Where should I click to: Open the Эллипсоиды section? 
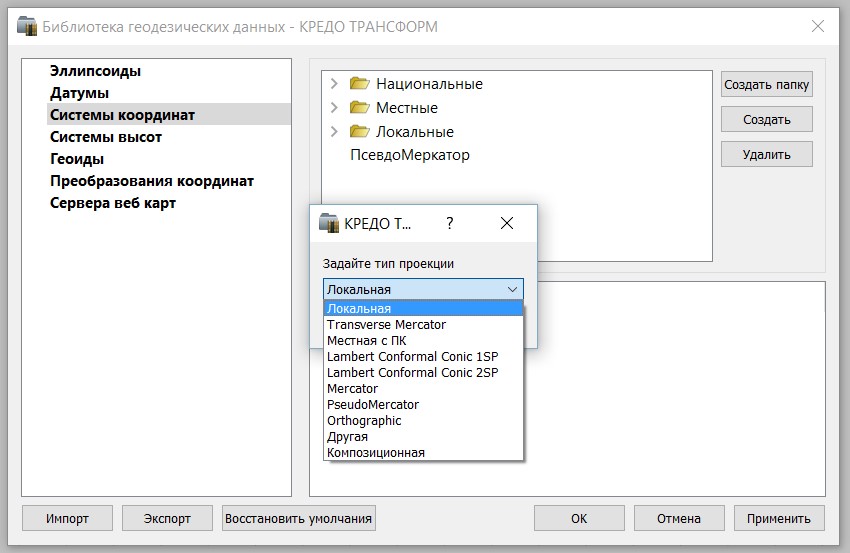click(x=95, y=71)
